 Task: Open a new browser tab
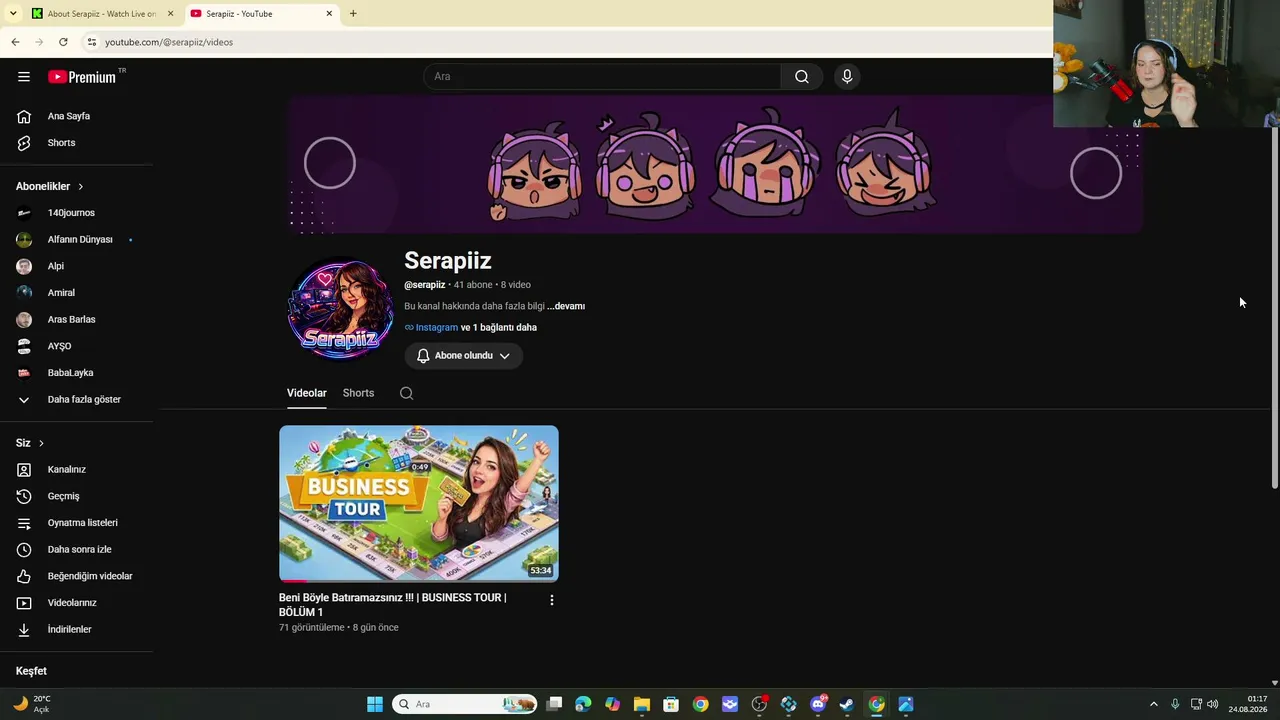pos(353,14)
